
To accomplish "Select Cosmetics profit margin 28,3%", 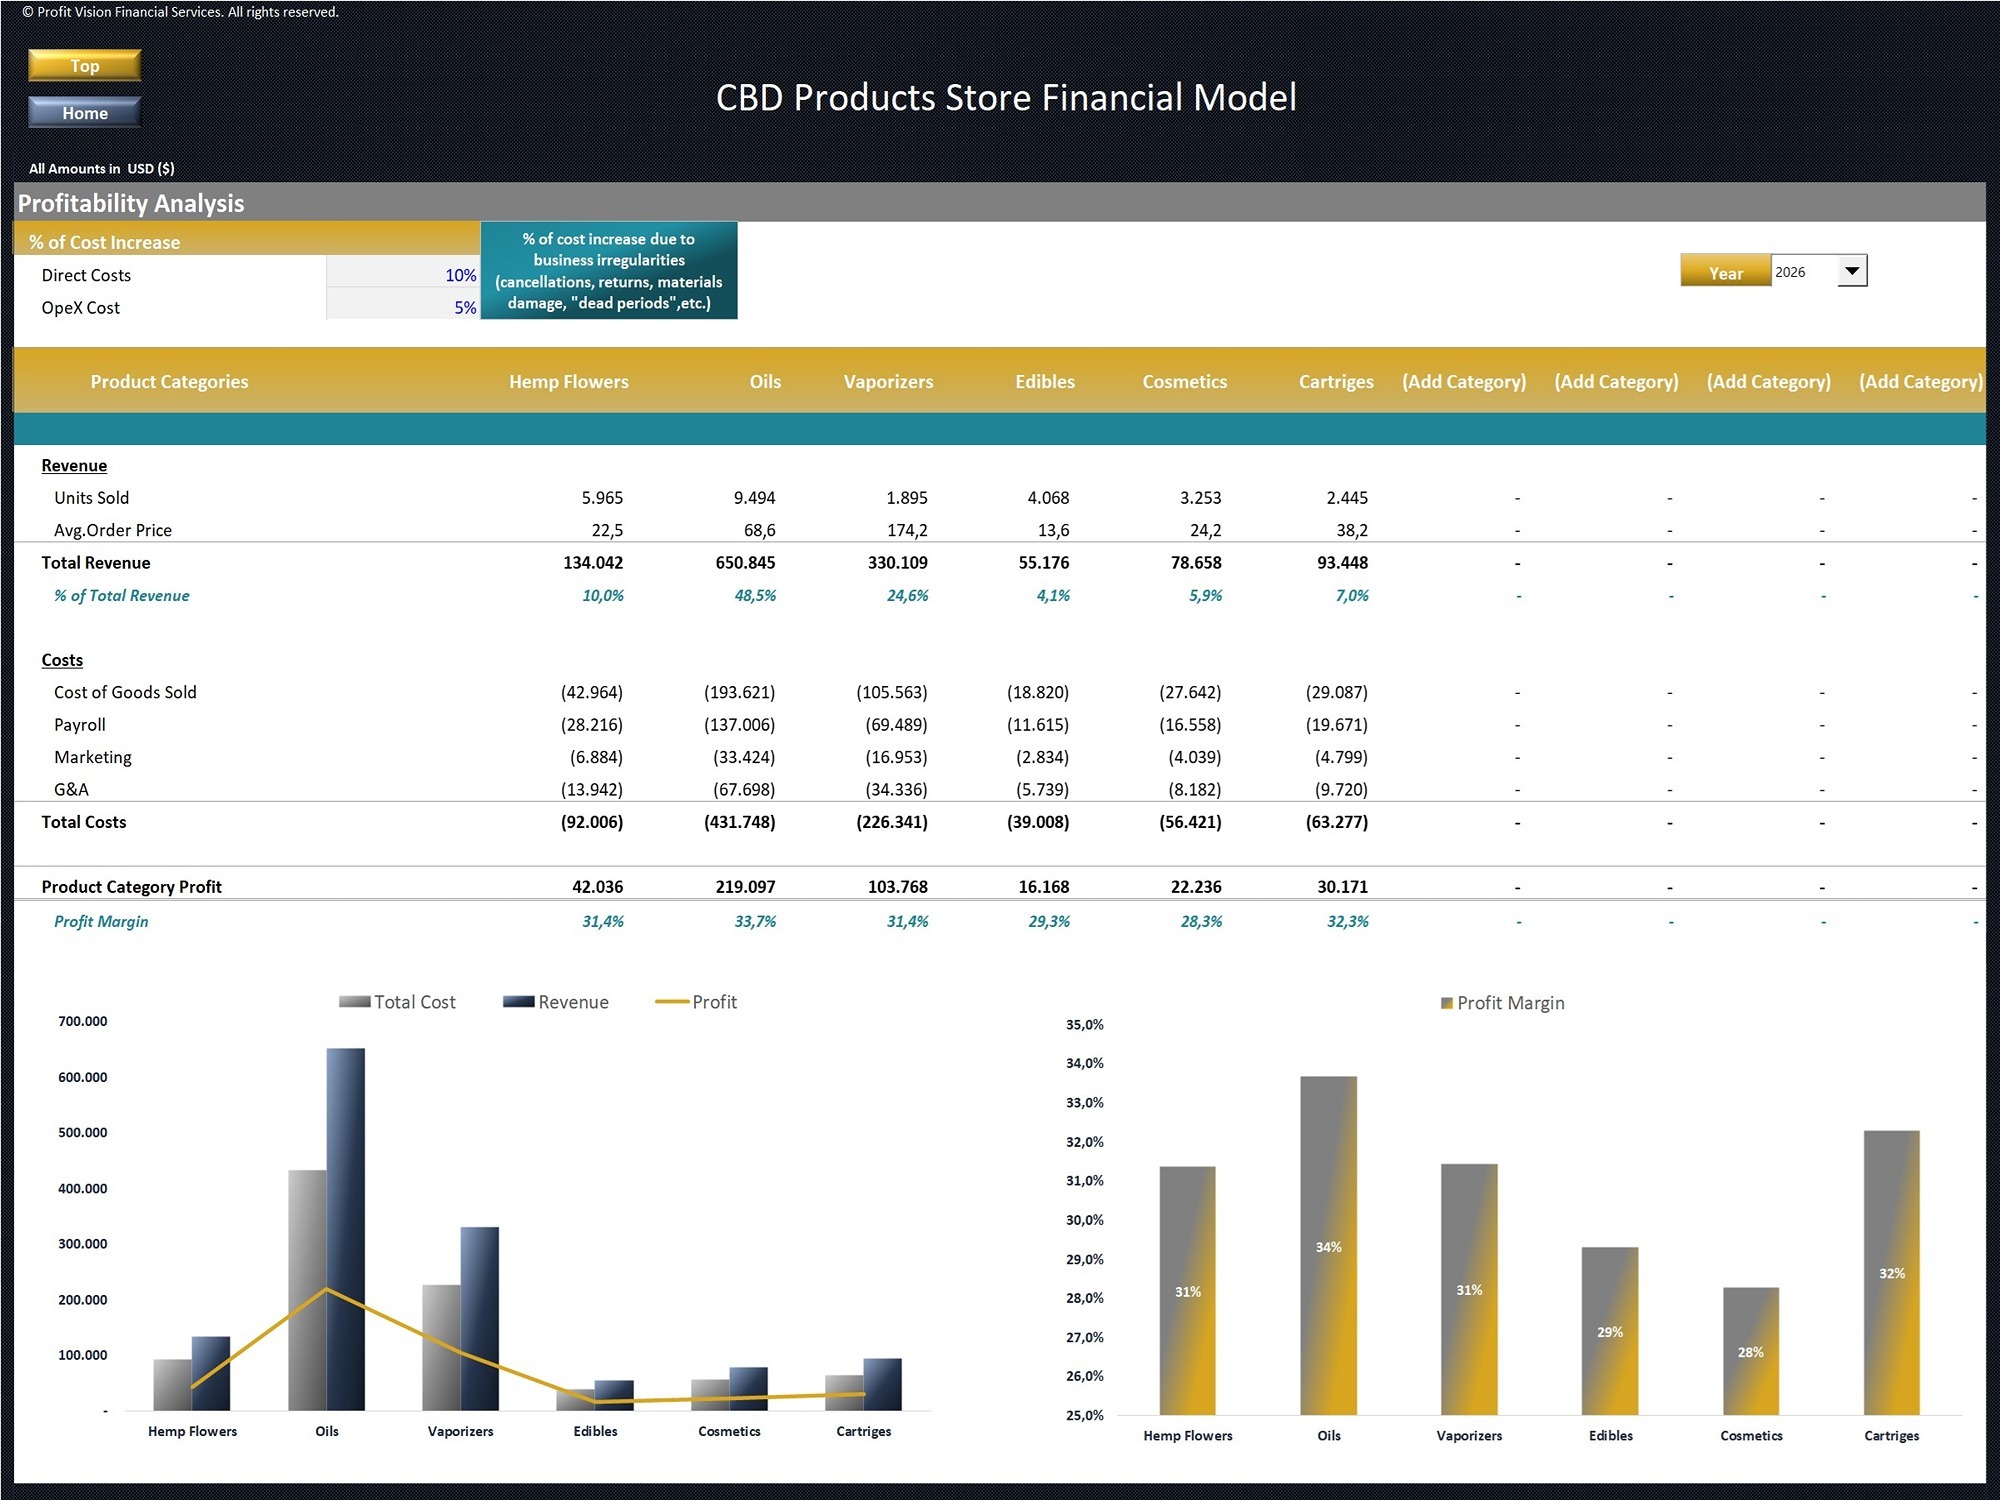I will pyautogui.click(x=1201, y=921).
